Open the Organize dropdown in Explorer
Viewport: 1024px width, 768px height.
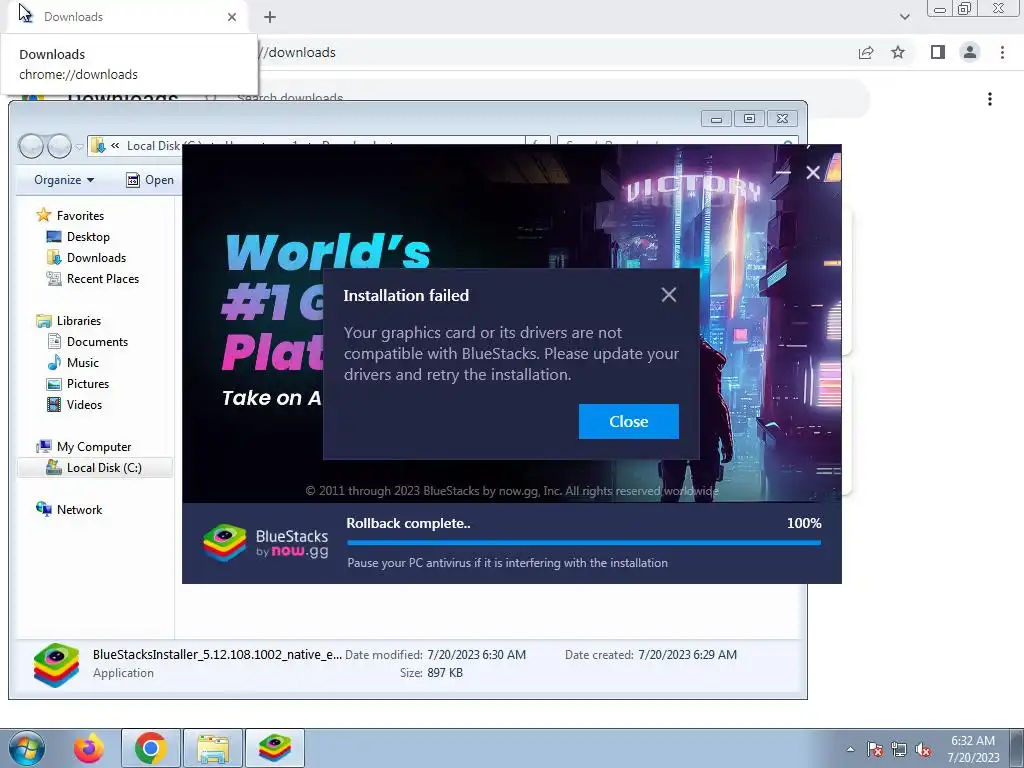pyautogui.click(x=64, y=180)
